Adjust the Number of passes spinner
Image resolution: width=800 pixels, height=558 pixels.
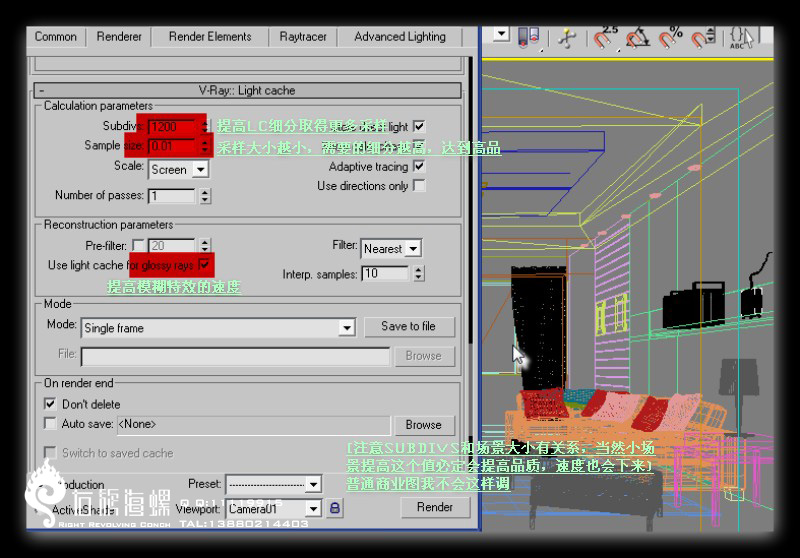[x=205, y=196]
